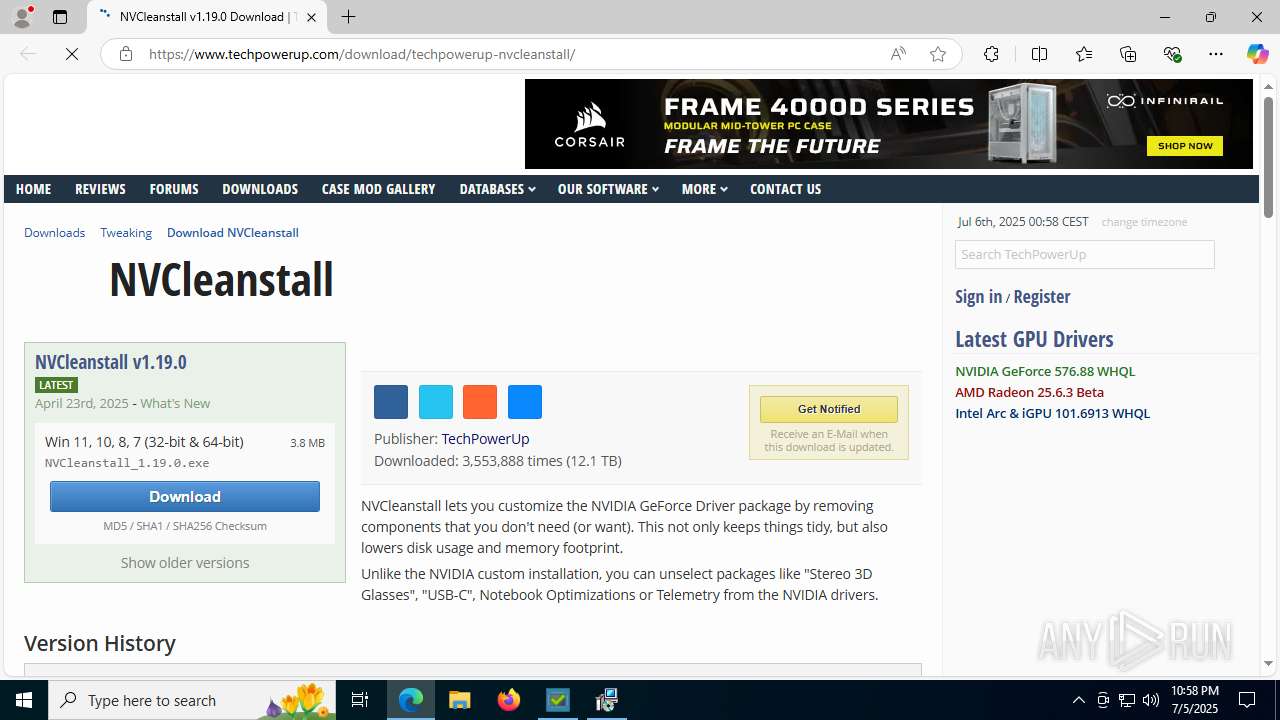1280x720 pixels.
Task: Click the browser address bar URL
Action: coord(362,54)
